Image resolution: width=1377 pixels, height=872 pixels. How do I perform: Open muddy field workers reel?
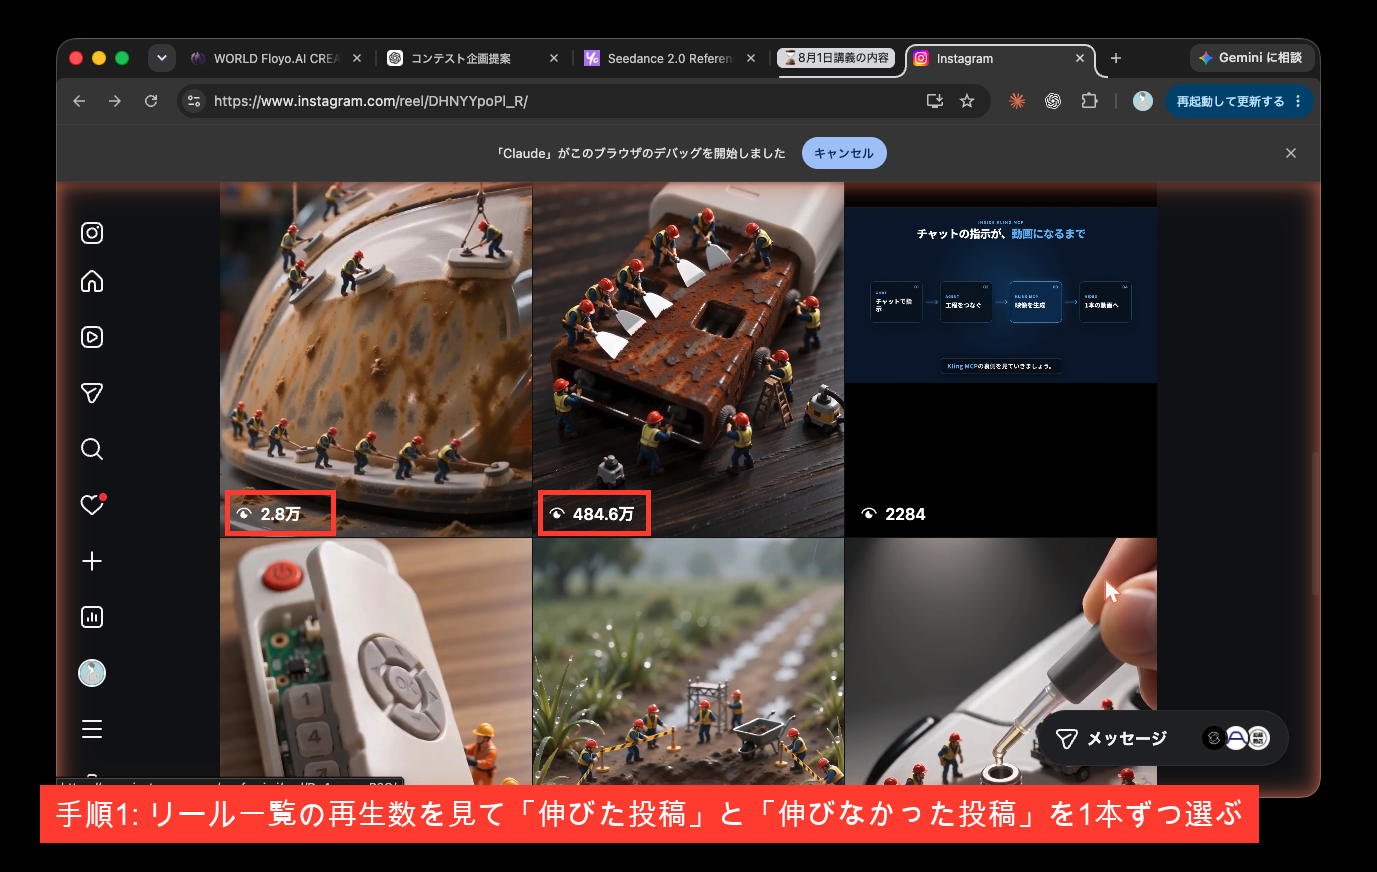688,662
